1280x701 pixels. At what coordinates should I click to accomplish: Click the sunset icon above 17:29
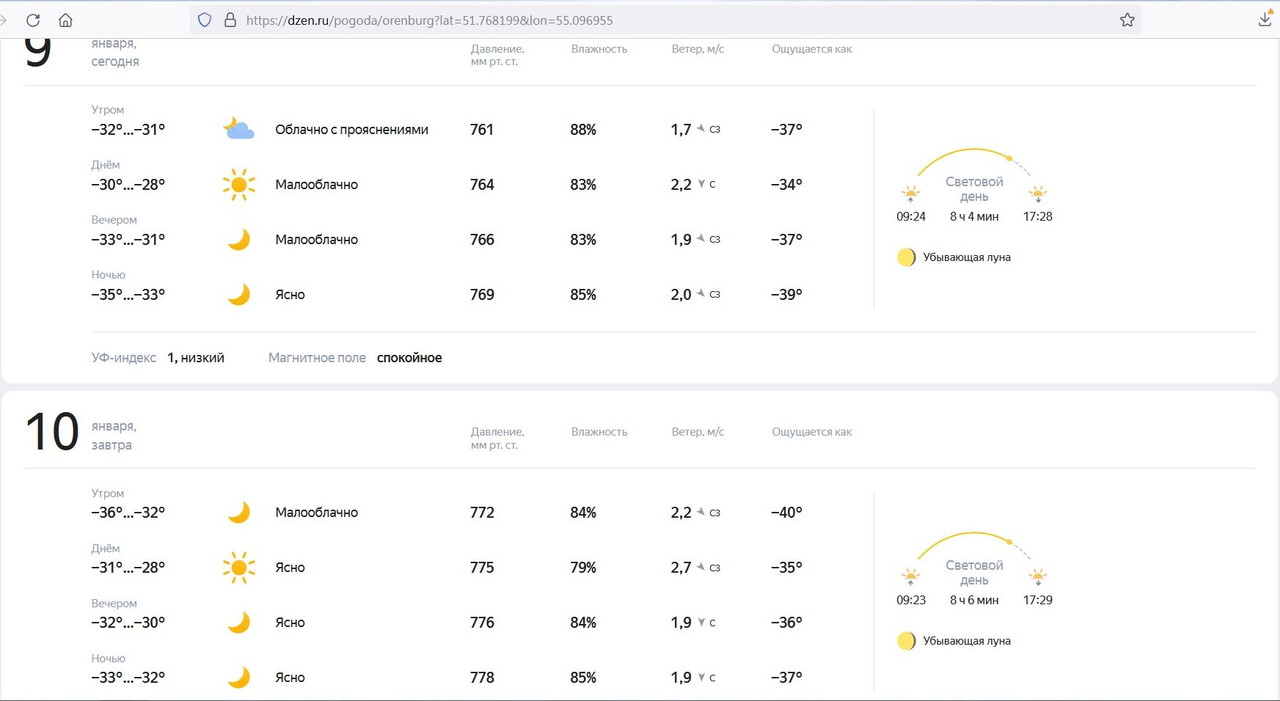tap(1038, 577)
